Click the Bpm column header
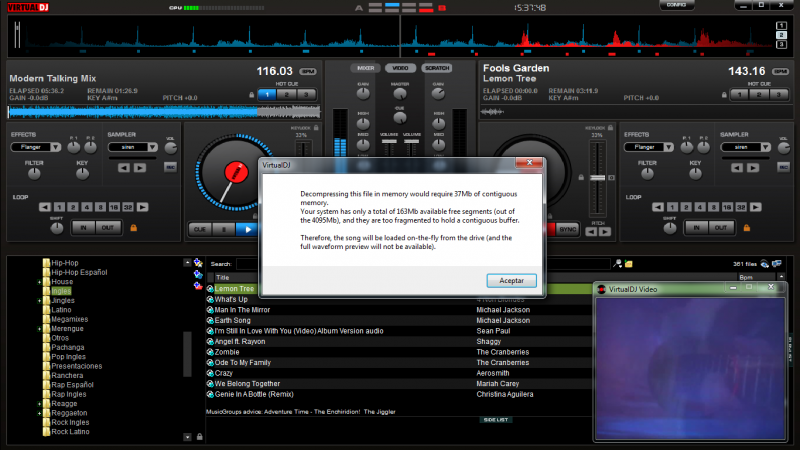The width and height of the screenshot is (800, 450). tap(746, 278)
